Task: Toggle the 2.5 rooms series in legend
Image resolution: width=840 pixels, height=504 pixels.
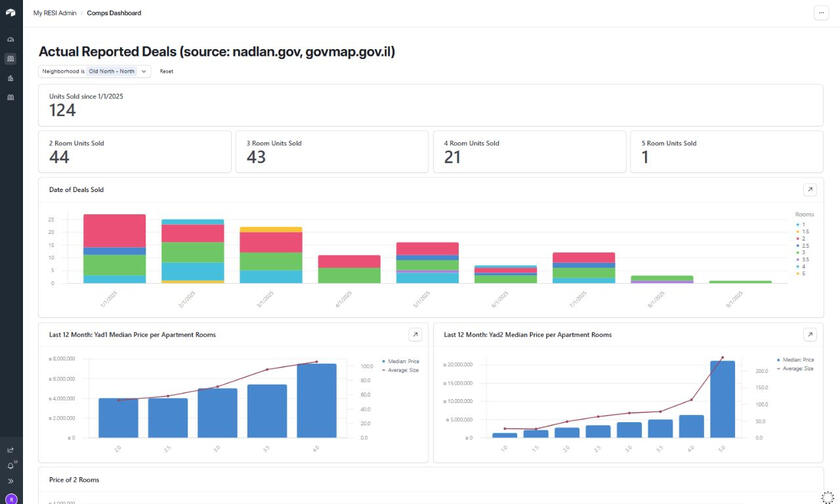Action: [802, 245]
